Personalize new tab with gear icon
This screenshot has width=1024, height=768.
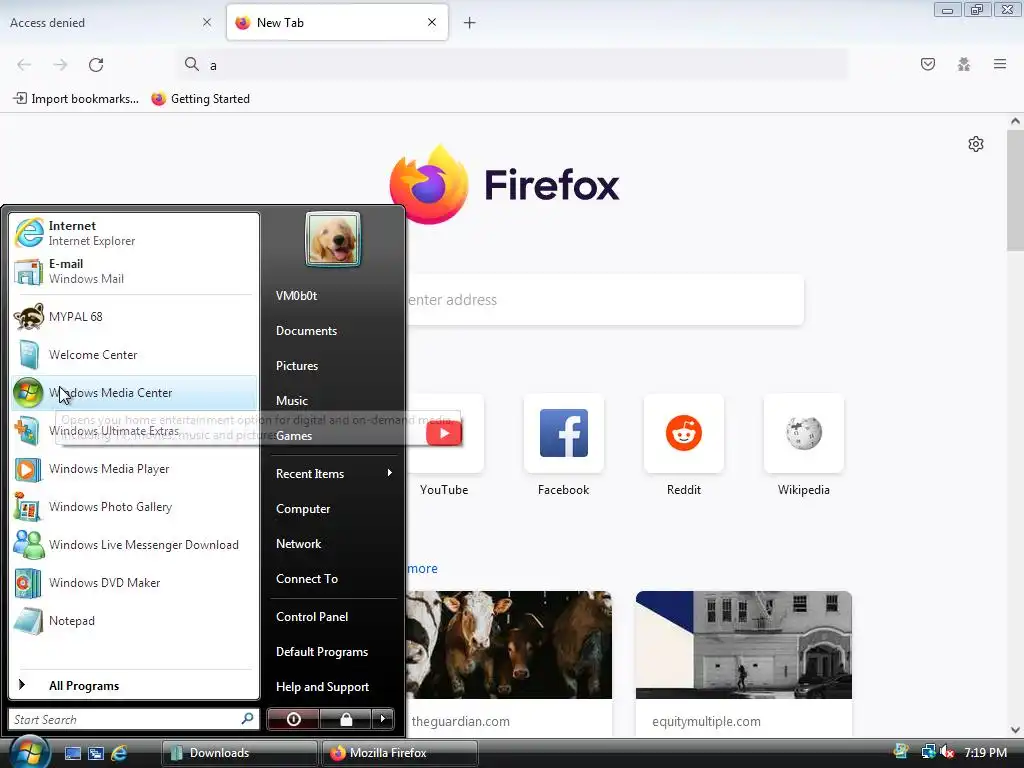[976, 144]
